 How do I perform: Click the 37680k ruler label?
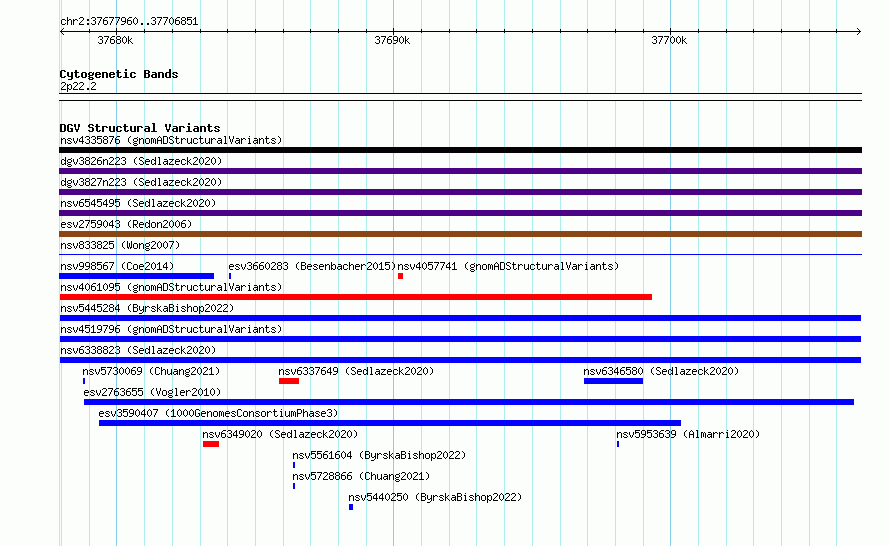115,40
